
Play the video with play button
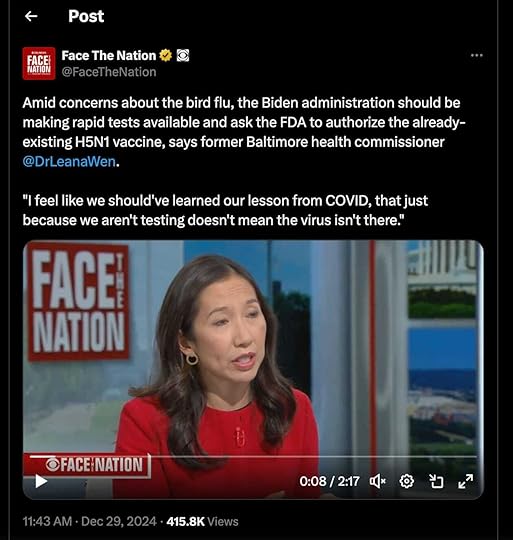(41, 481)
